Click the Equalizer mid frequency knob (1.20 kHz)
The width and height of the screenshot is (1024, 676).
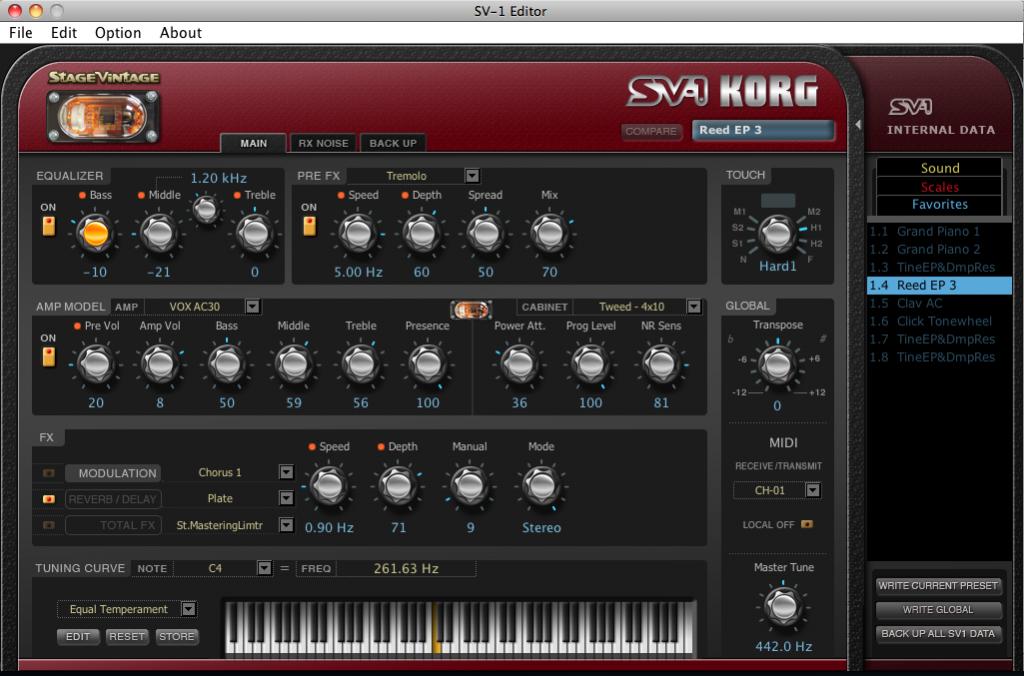[206, 209]
